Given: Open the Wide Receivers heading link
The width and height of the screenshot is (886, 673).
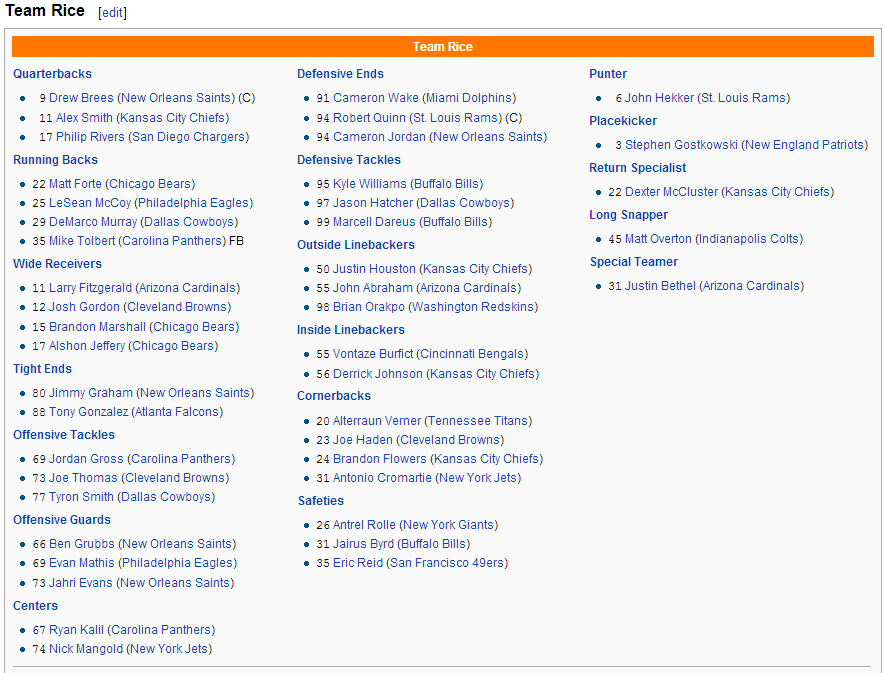Looking at the screenshot, I should point(58,264).
